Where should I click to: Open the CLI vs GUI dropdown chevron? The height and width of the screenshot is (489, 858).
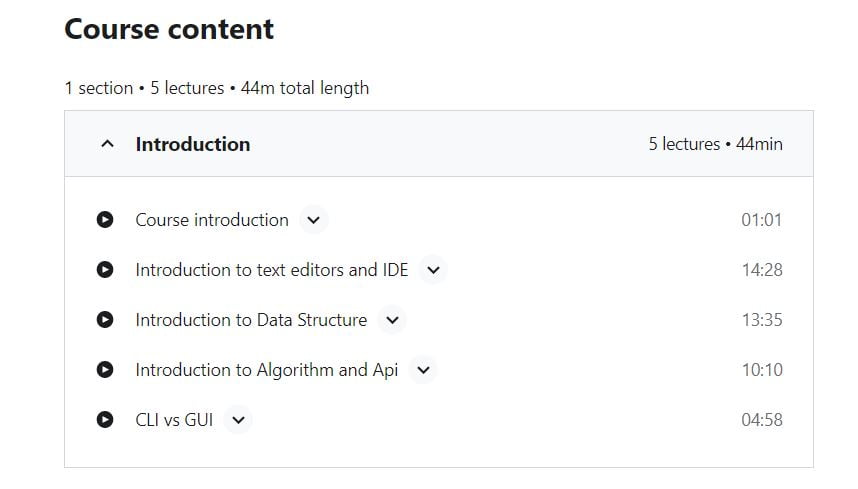pos(239,420)
